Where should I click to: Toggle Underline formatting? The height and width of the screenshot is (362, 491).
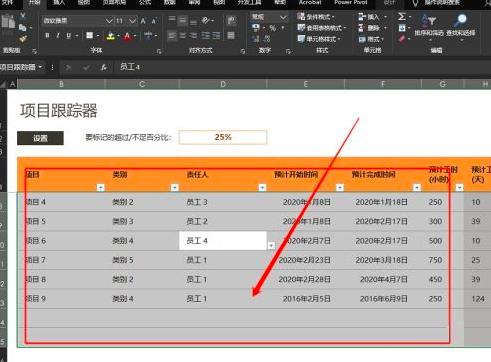(68, 35)
